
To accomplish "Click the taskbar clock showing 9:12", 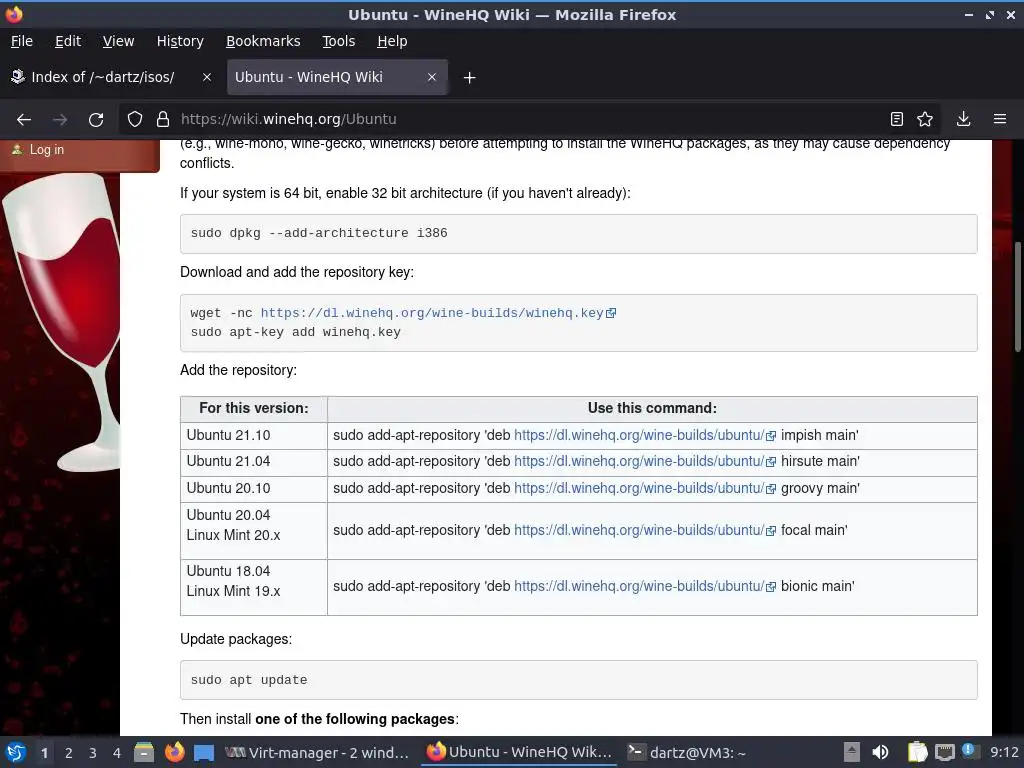I will [x=1004, y=752].
